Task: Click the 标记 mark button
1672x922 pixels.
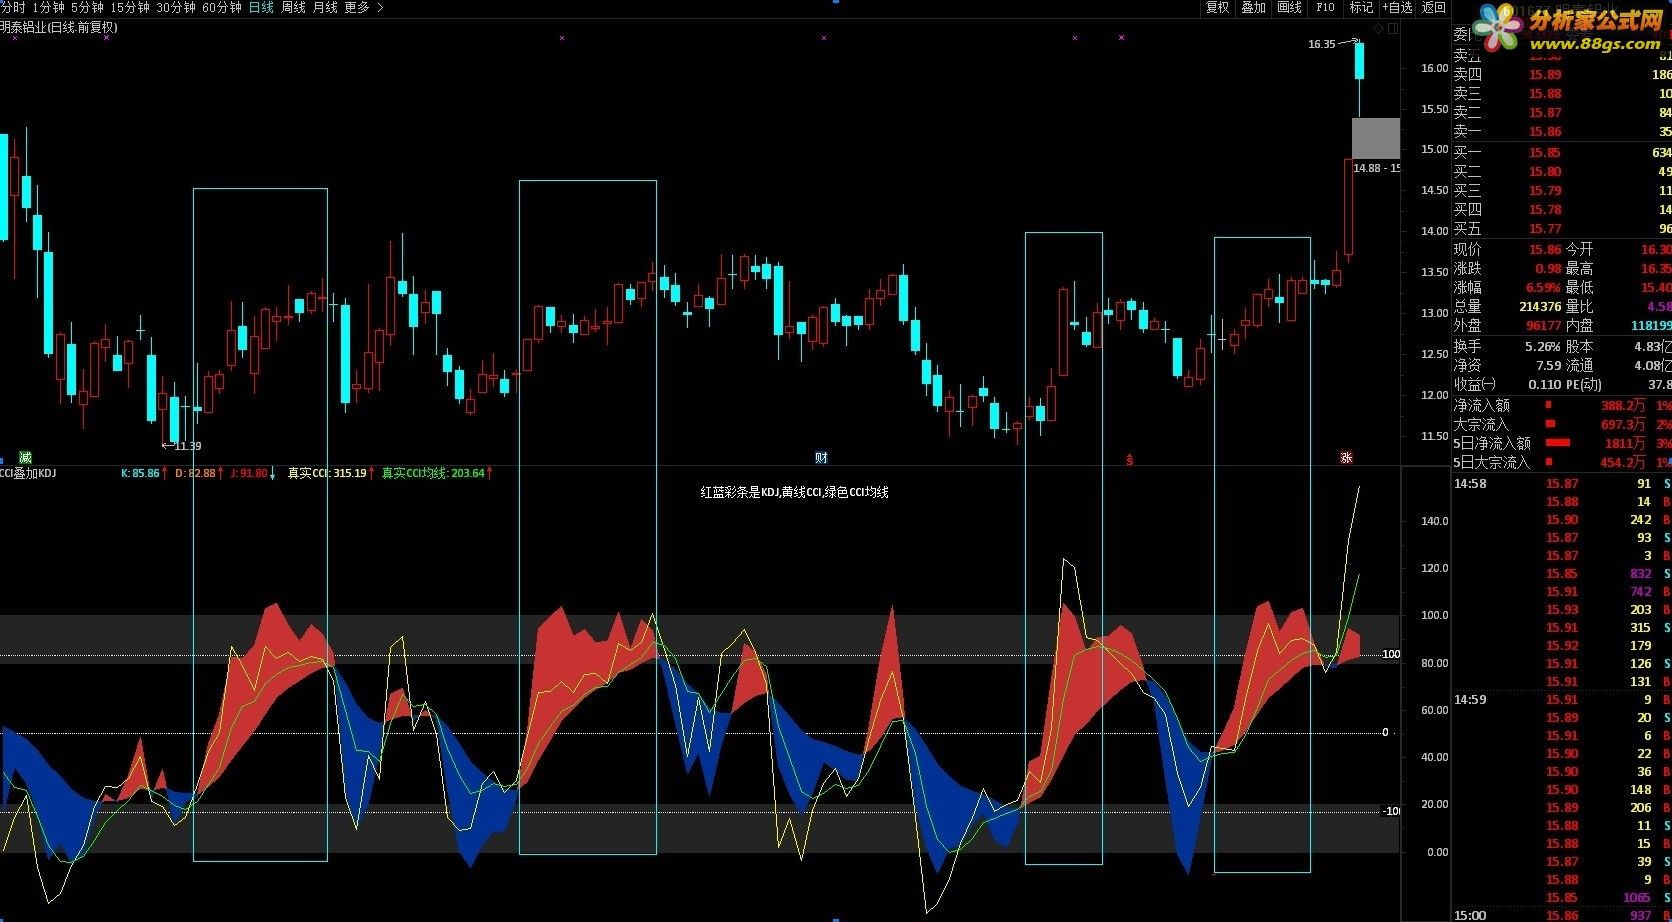Action: click(1361, 7)
